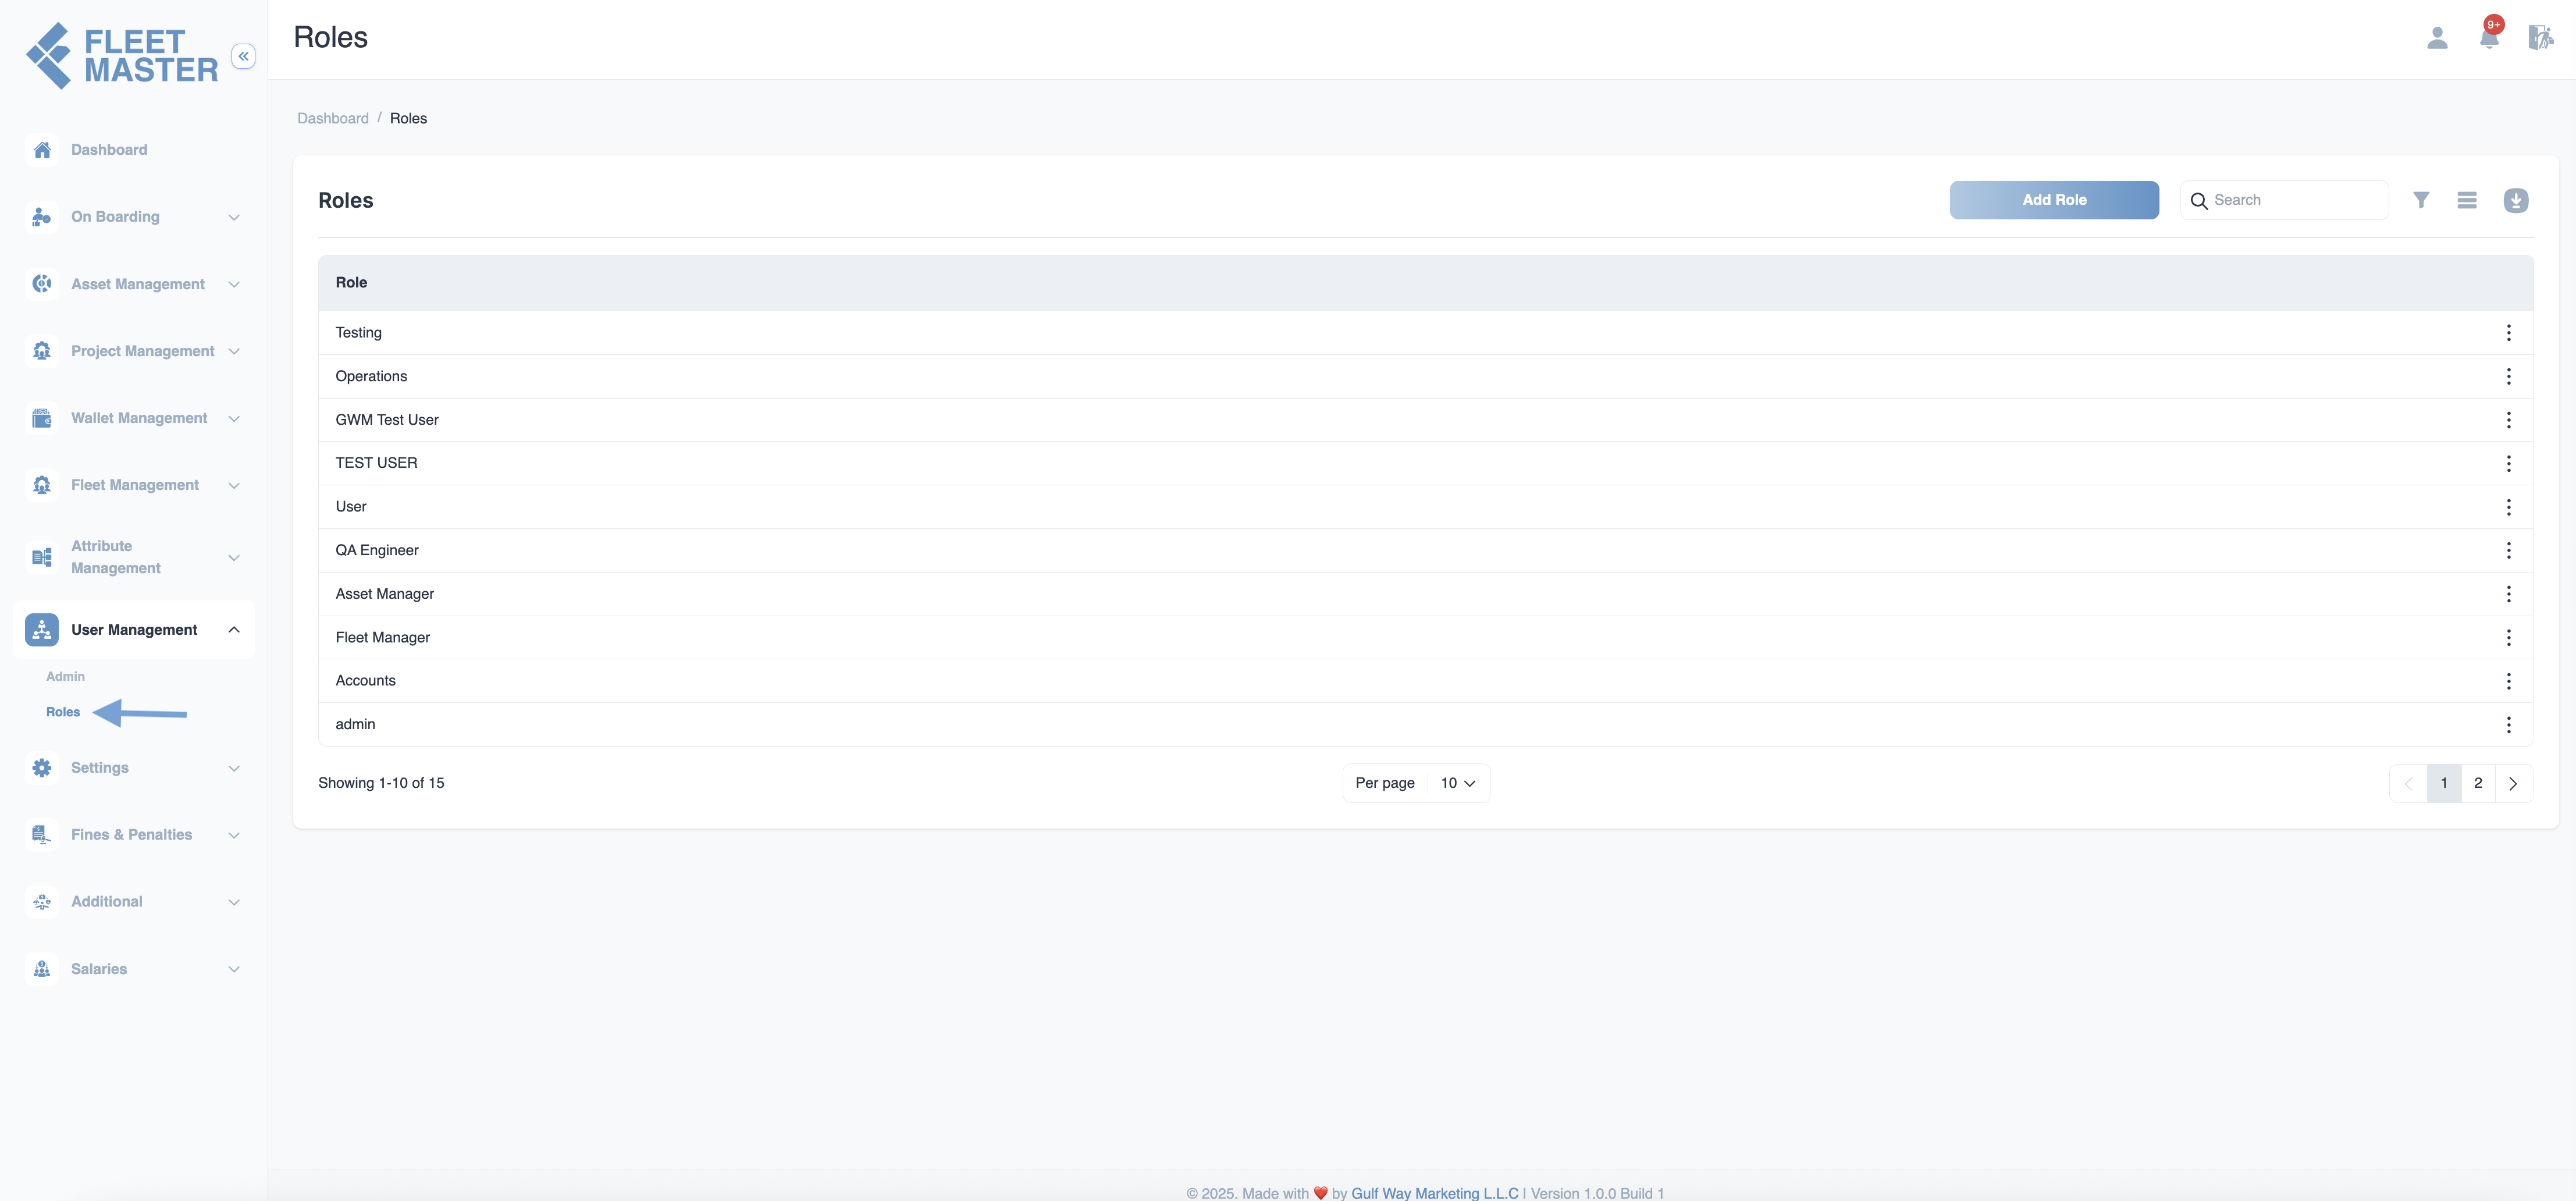Screen dimensions: 2576x1201
Task: Select the 'Fleet Manager' role row text
Action: coord(383,637)
